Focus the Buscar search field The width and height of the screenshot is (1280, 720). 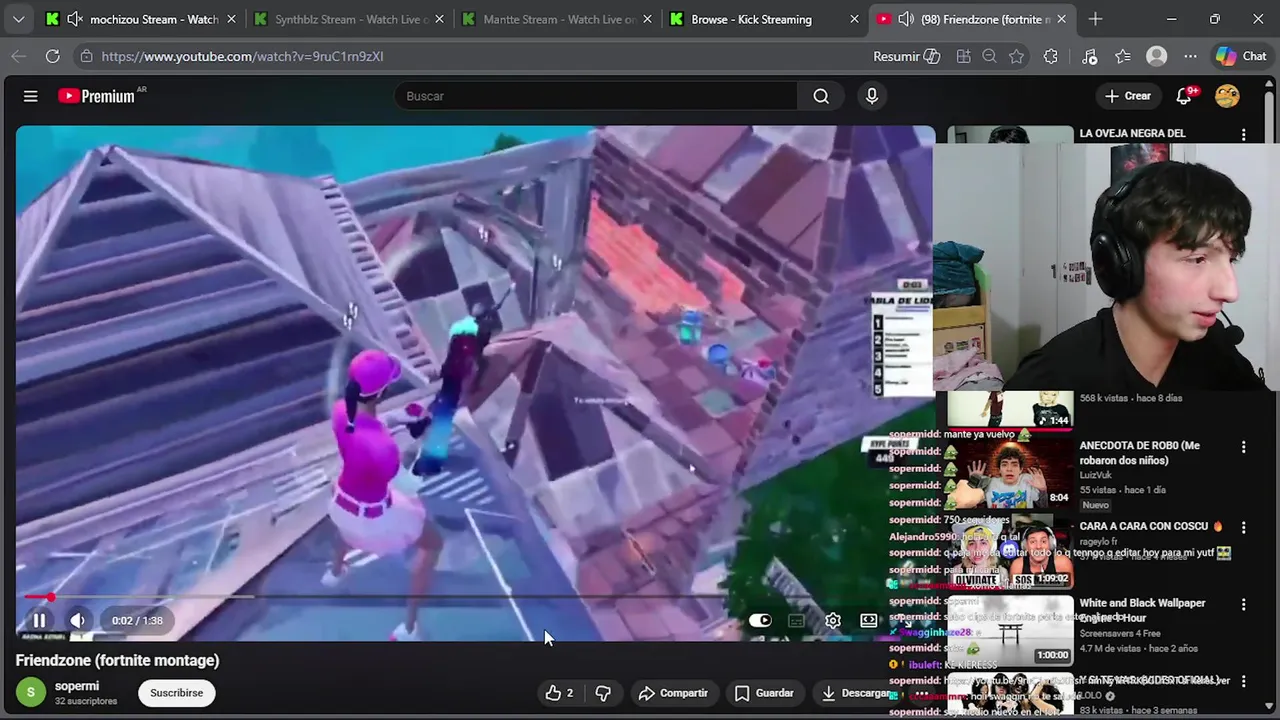596,96
